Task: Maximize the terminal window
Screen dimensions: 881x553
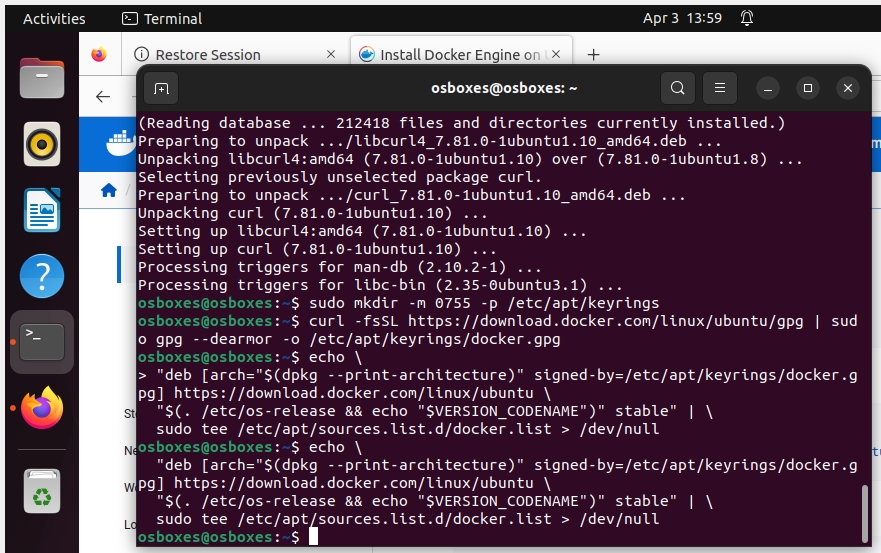Action: (808, 88)
